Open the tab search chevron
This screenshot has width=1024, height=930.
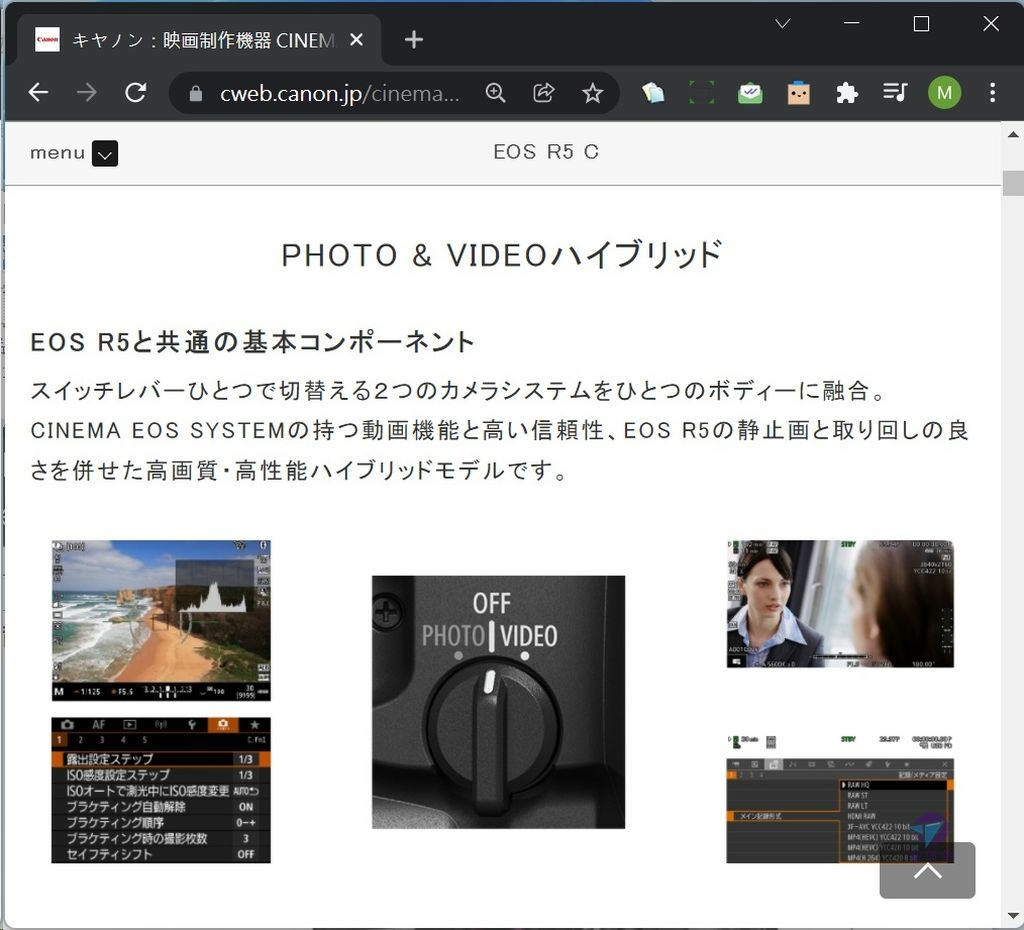tap(783, 24)
